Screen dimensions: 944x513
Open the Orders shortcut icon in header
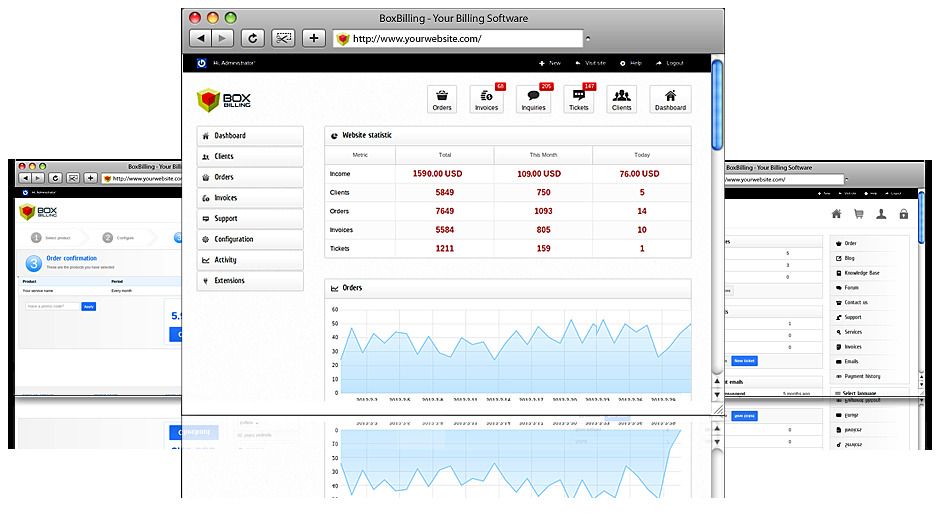(x=442, y=99)
